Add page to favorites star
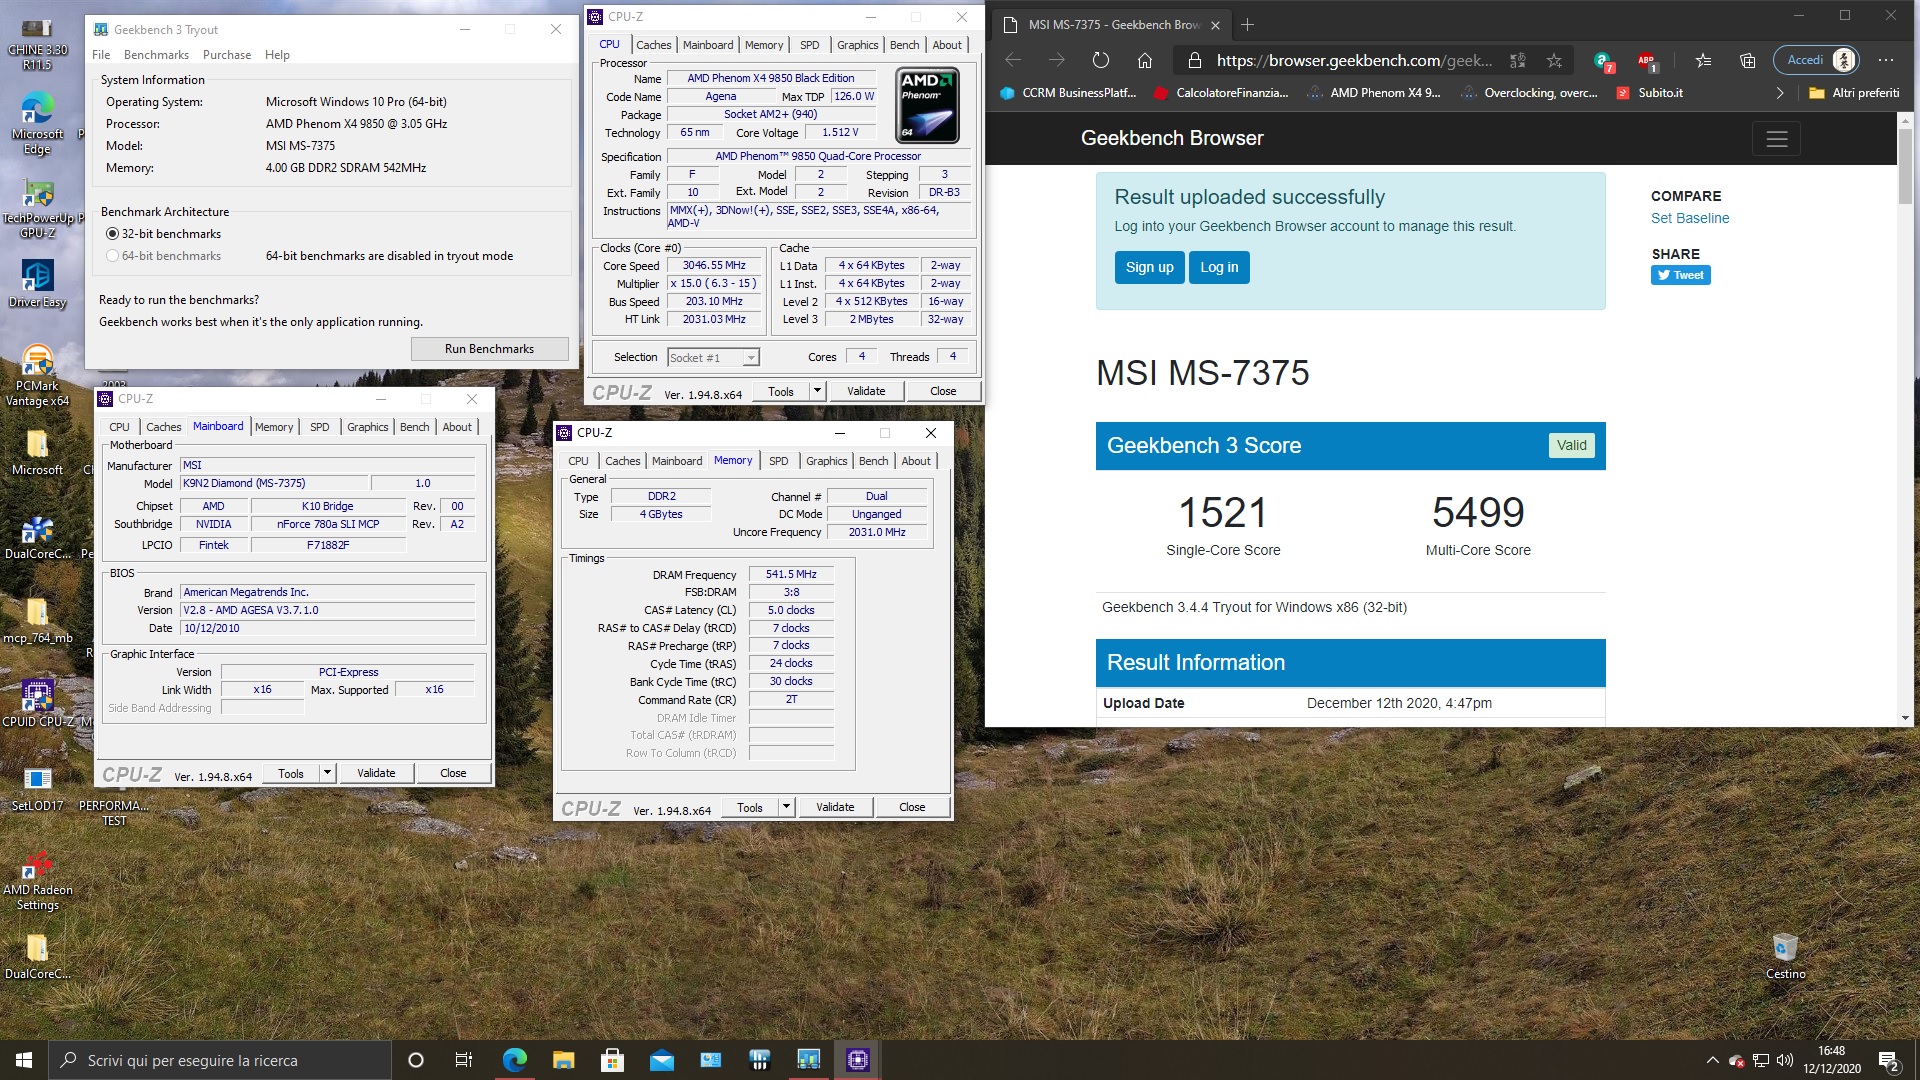 point(1554,61)
